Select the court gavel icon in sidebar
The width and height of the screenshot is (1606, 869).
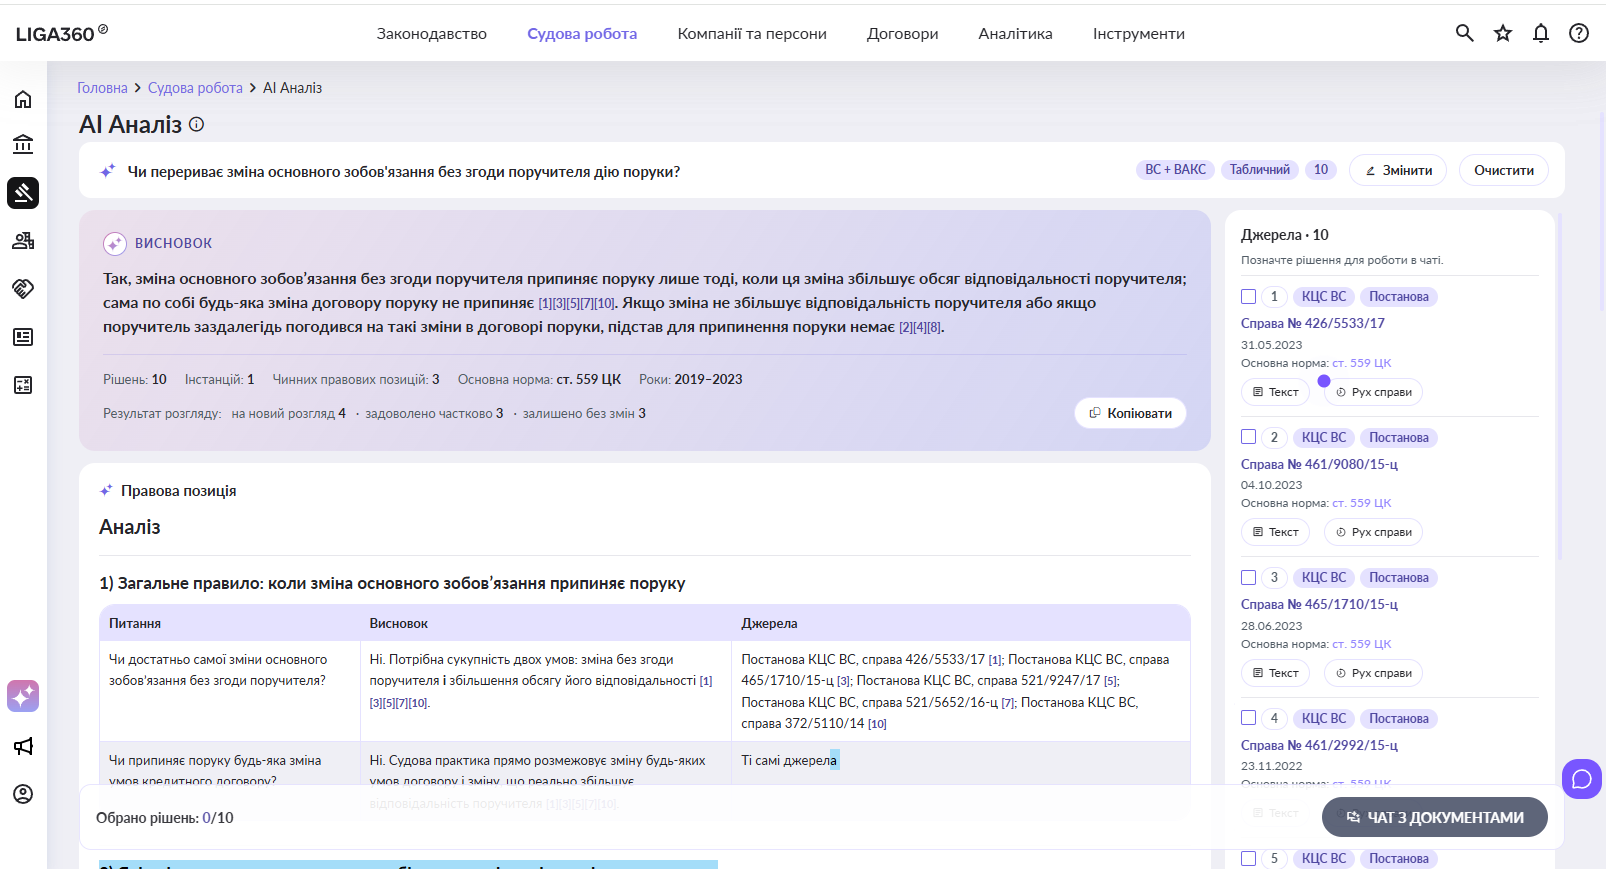click(23, 192)
